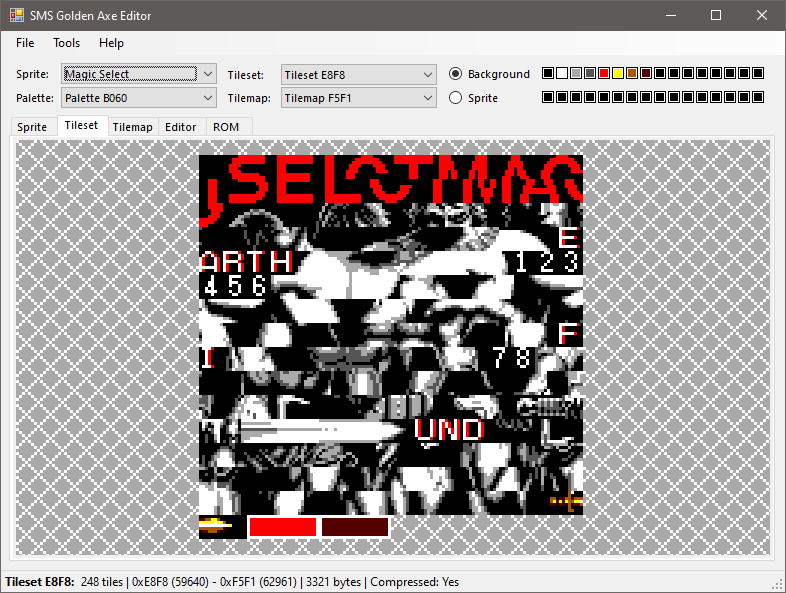
Task: Expand the Sprite dropdown showing Magic Select
Action: pyautogui.click(x=139, y=74)
